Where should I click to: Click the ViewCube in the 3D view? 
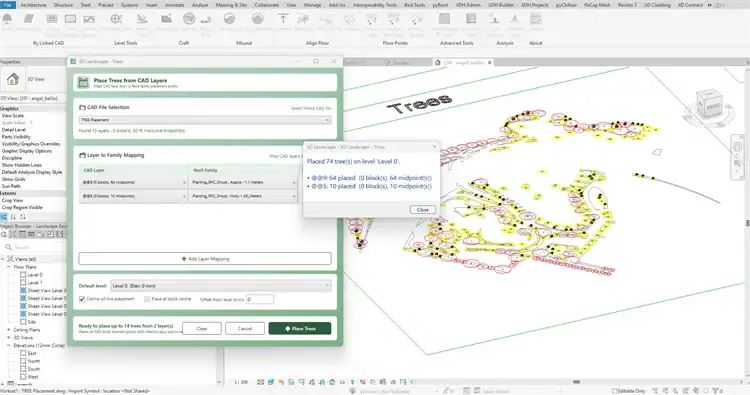(x=710, y=104)
